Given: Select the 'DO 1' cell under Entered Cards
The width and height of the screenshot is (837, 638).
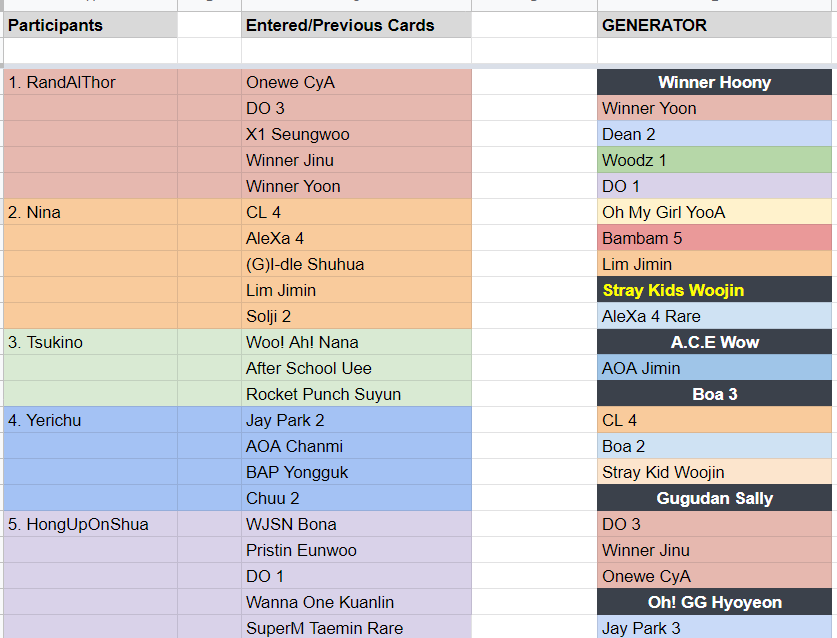Looking at the screenshot, I should click(356, 576).
